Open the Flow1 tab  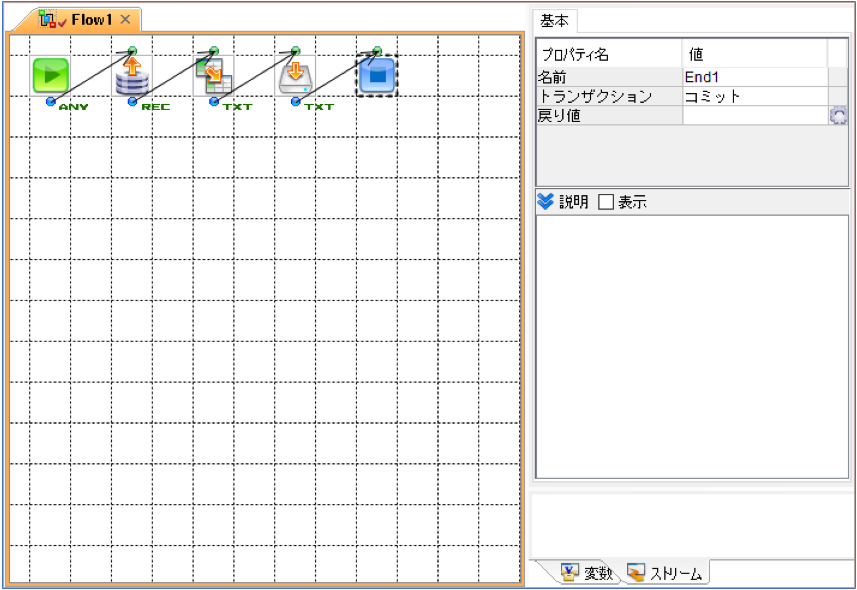(91, 20)
